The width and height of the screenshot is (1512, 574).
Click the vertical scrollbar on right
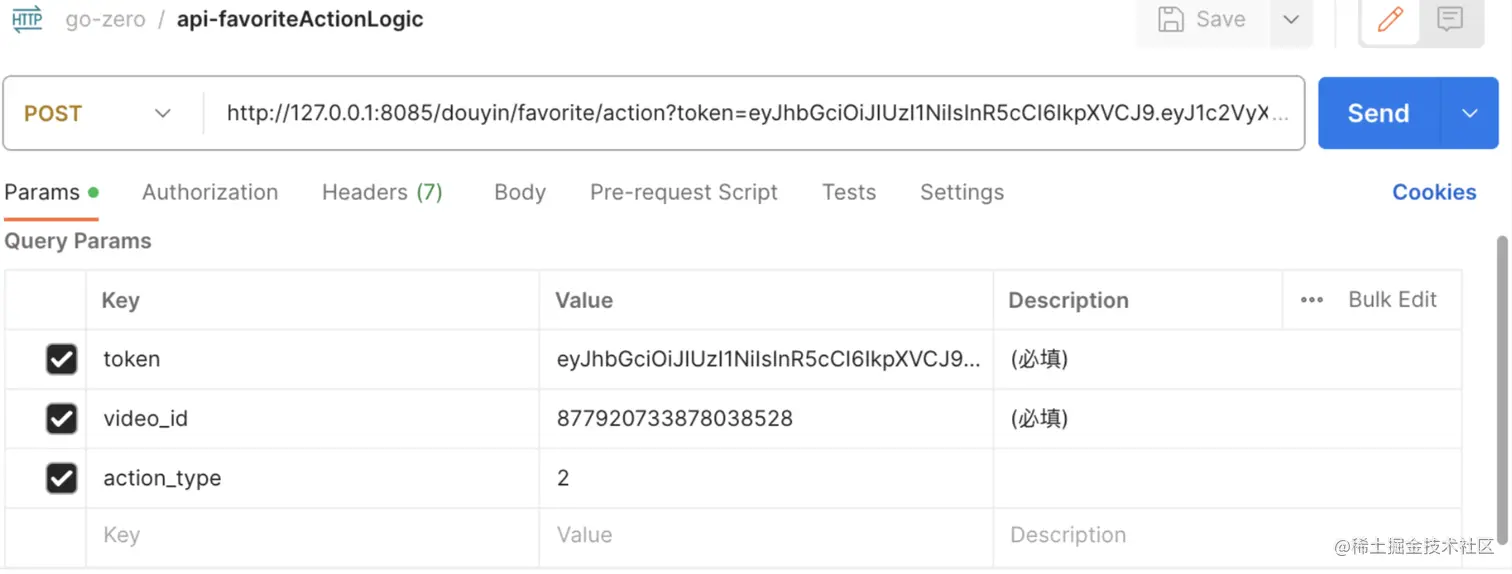[1503, 330]
